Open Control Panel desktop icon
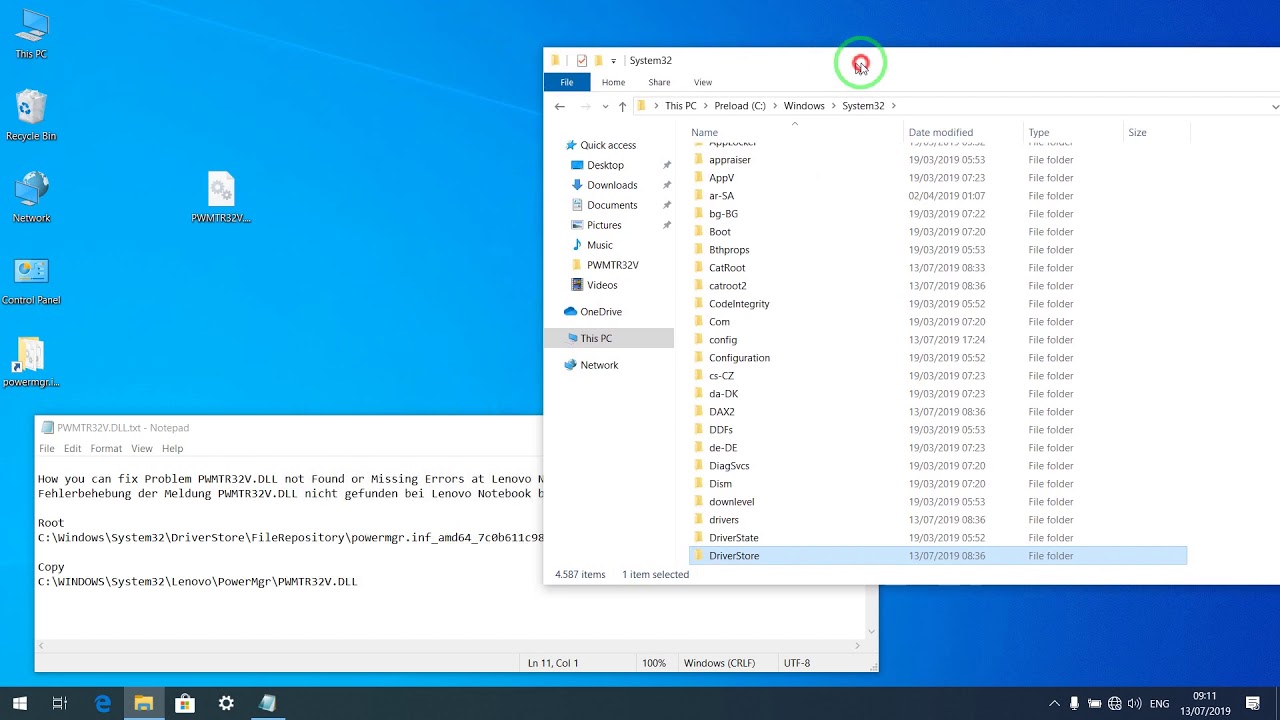The image size is (1280, 720). pyautogui.click(x=31, y=280)
